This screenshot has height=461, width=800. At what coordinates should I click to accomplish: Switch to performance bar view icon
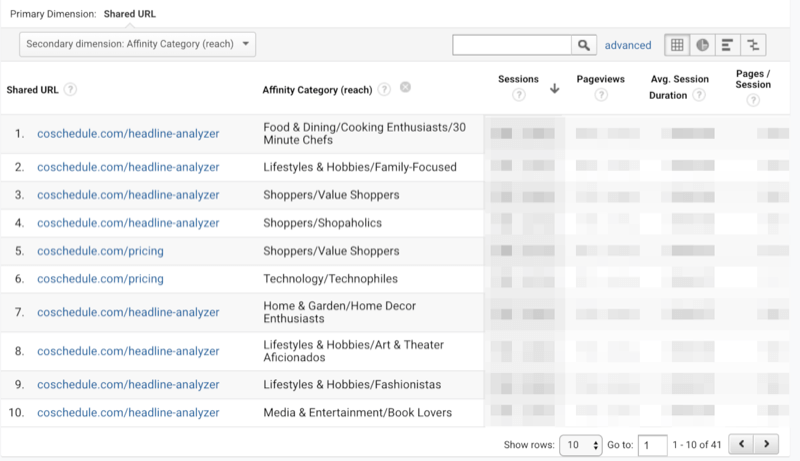click(x=728, y=45)
